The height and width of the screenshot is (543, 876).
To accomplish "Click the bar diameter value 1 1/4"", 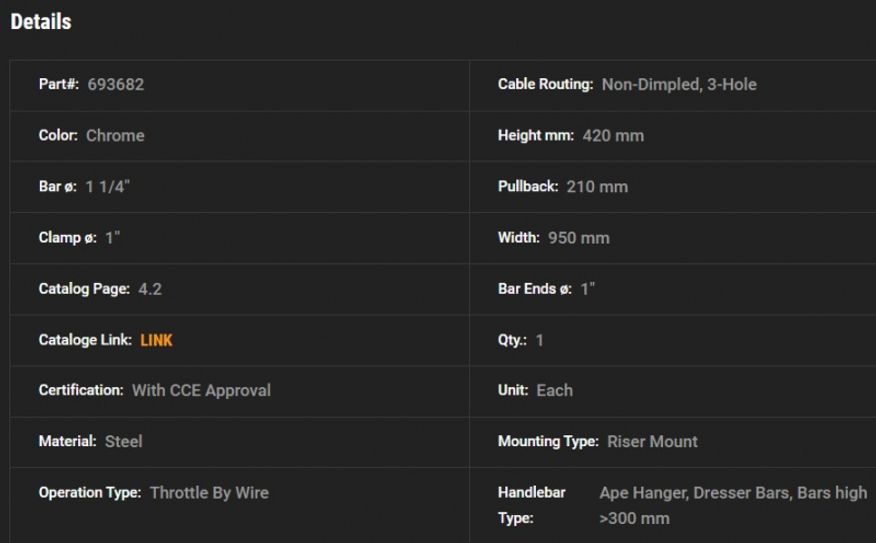I will coord(108,187).
